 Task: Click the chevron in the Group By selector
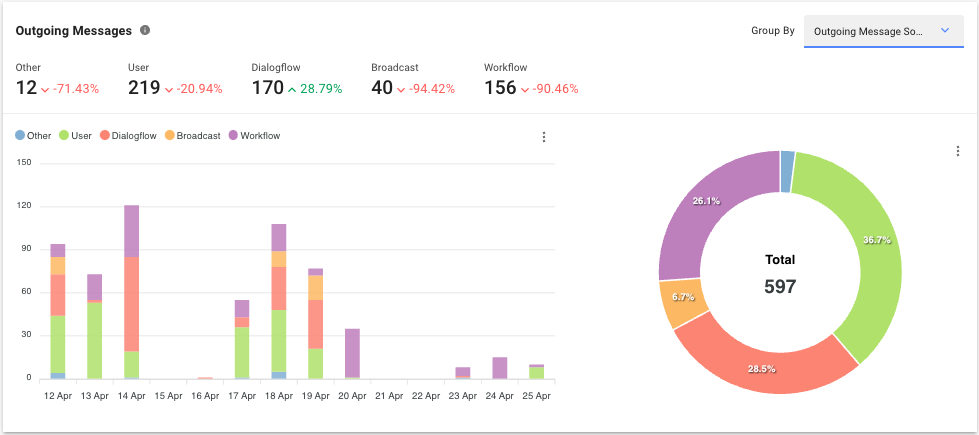[x=944, y=31]
